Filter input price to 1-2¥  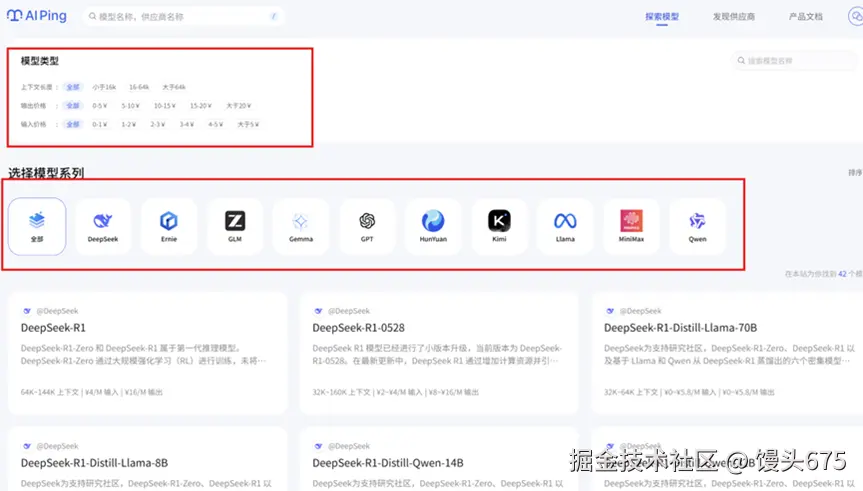(x=129, y=124)
